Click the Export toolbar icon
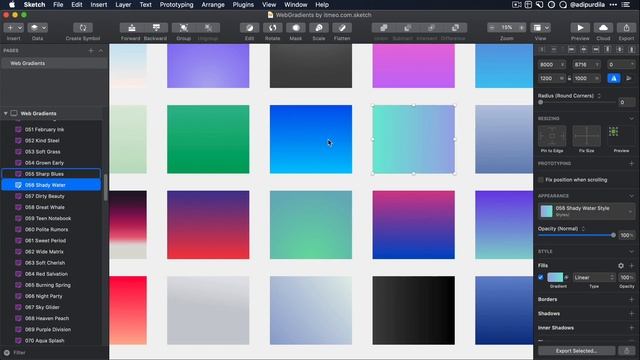 pos(626,28)
